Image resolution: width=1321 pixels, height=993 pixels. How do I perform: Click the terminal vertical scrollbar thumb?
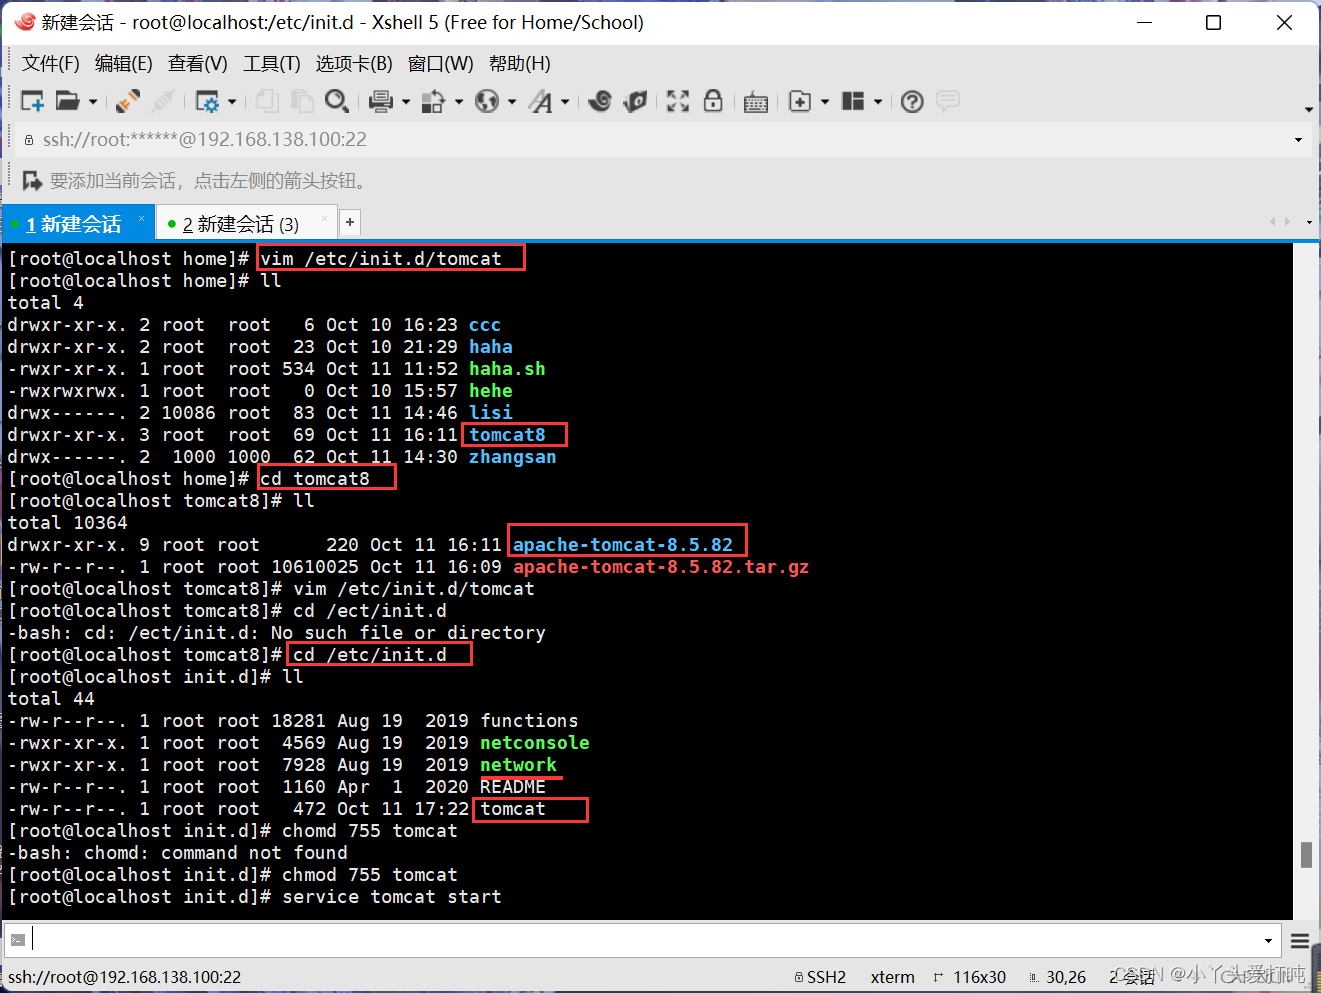1306,855
